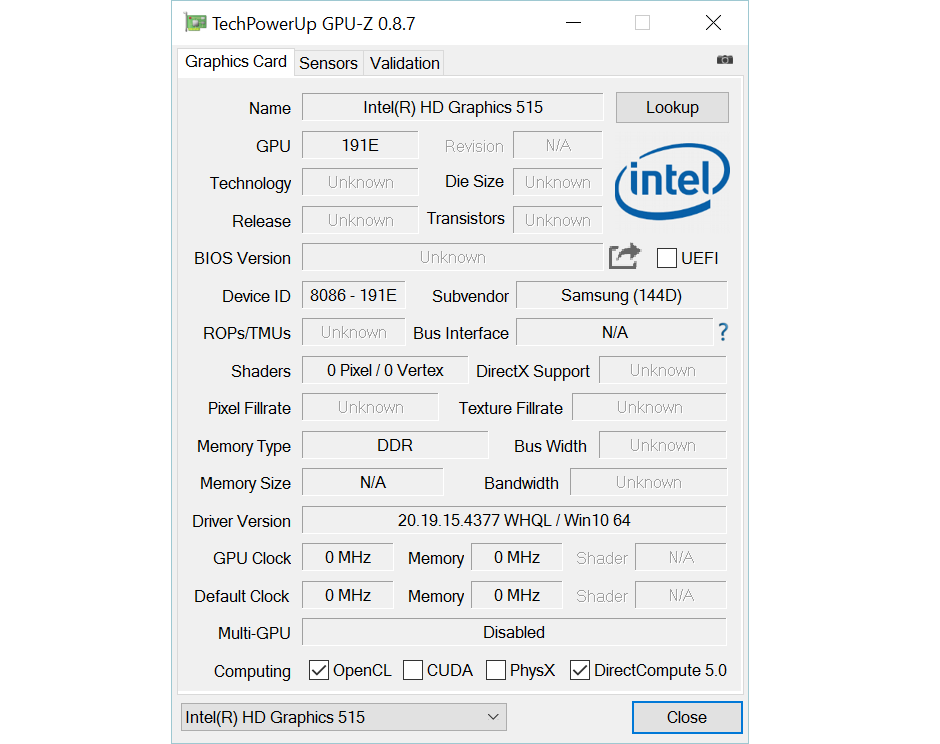The image size is (940, 744).
Task: Toggle the PhysX checkbox
Action: tap(495, 670)
